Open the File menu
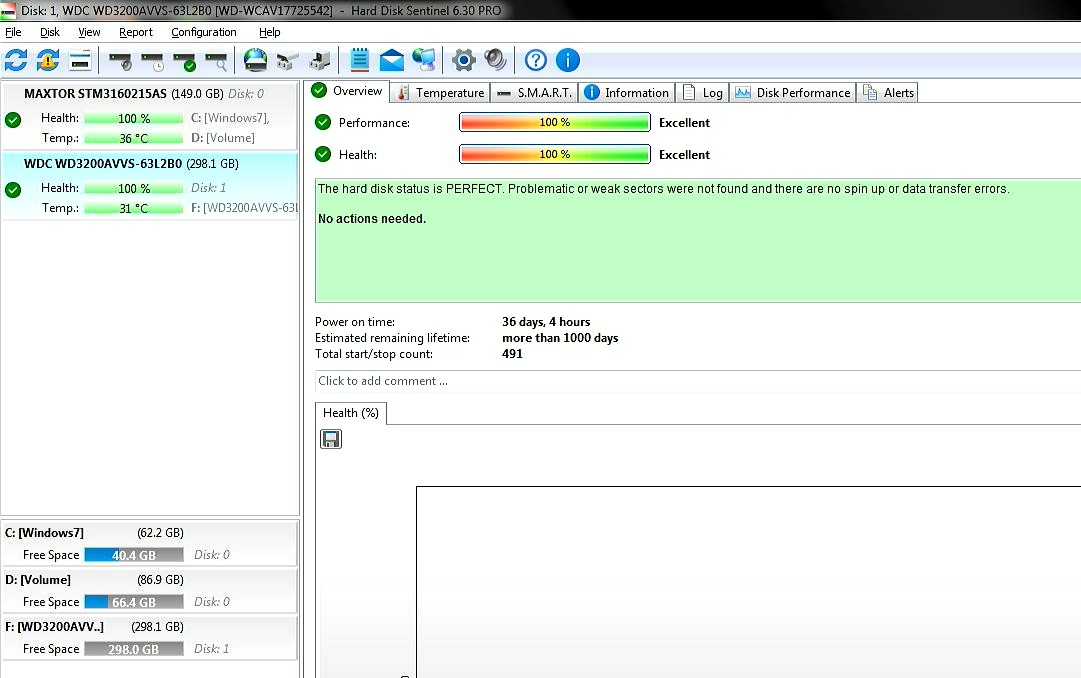 point(13,32)
